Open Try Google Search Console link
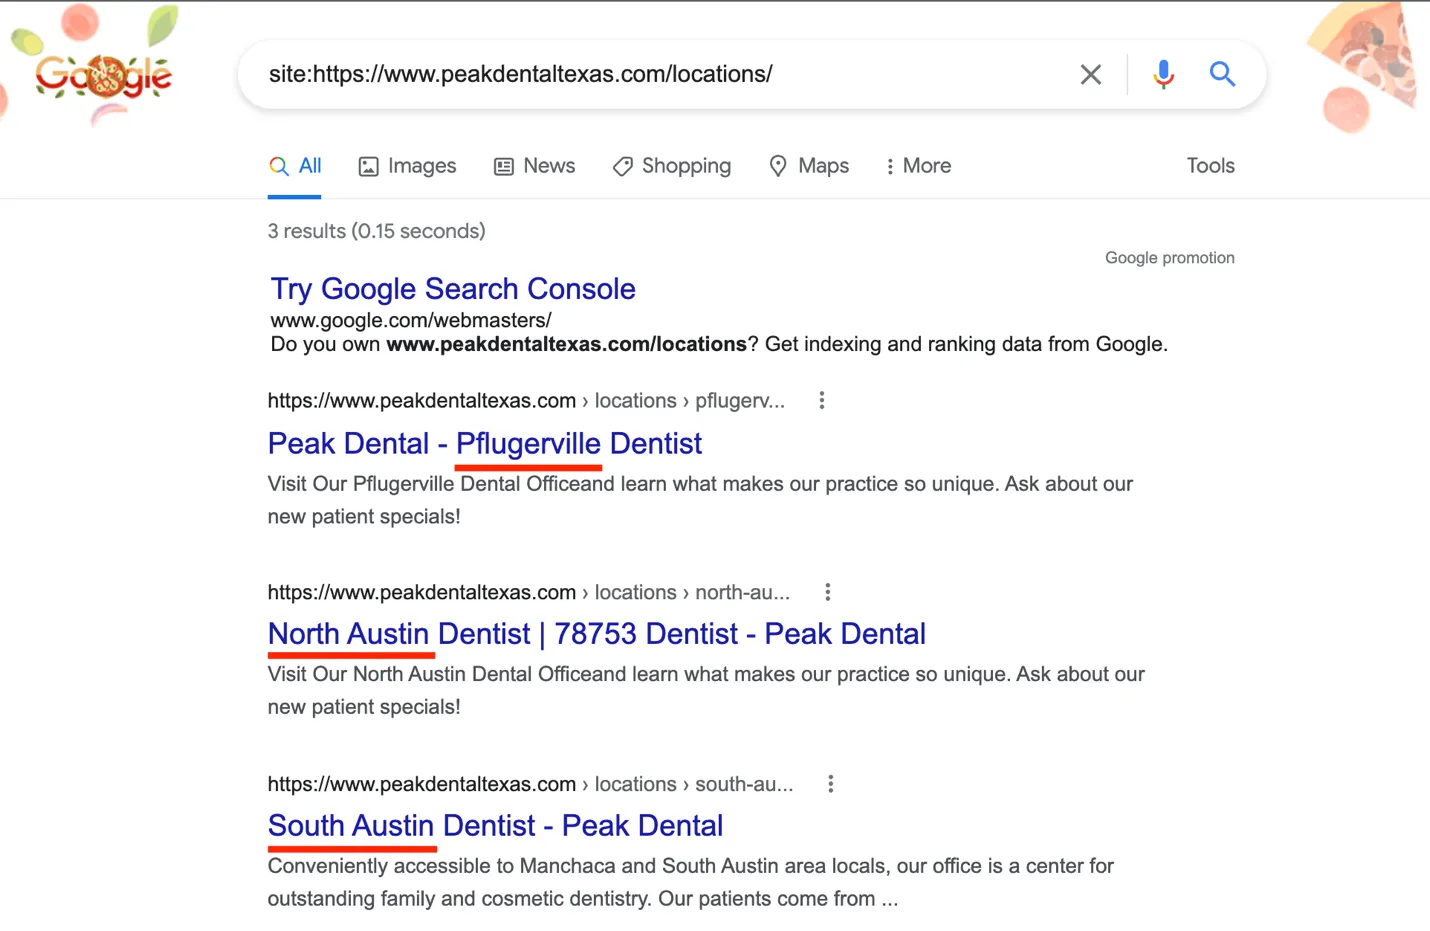The image size is (1430, 931). (x=453, y=289)
